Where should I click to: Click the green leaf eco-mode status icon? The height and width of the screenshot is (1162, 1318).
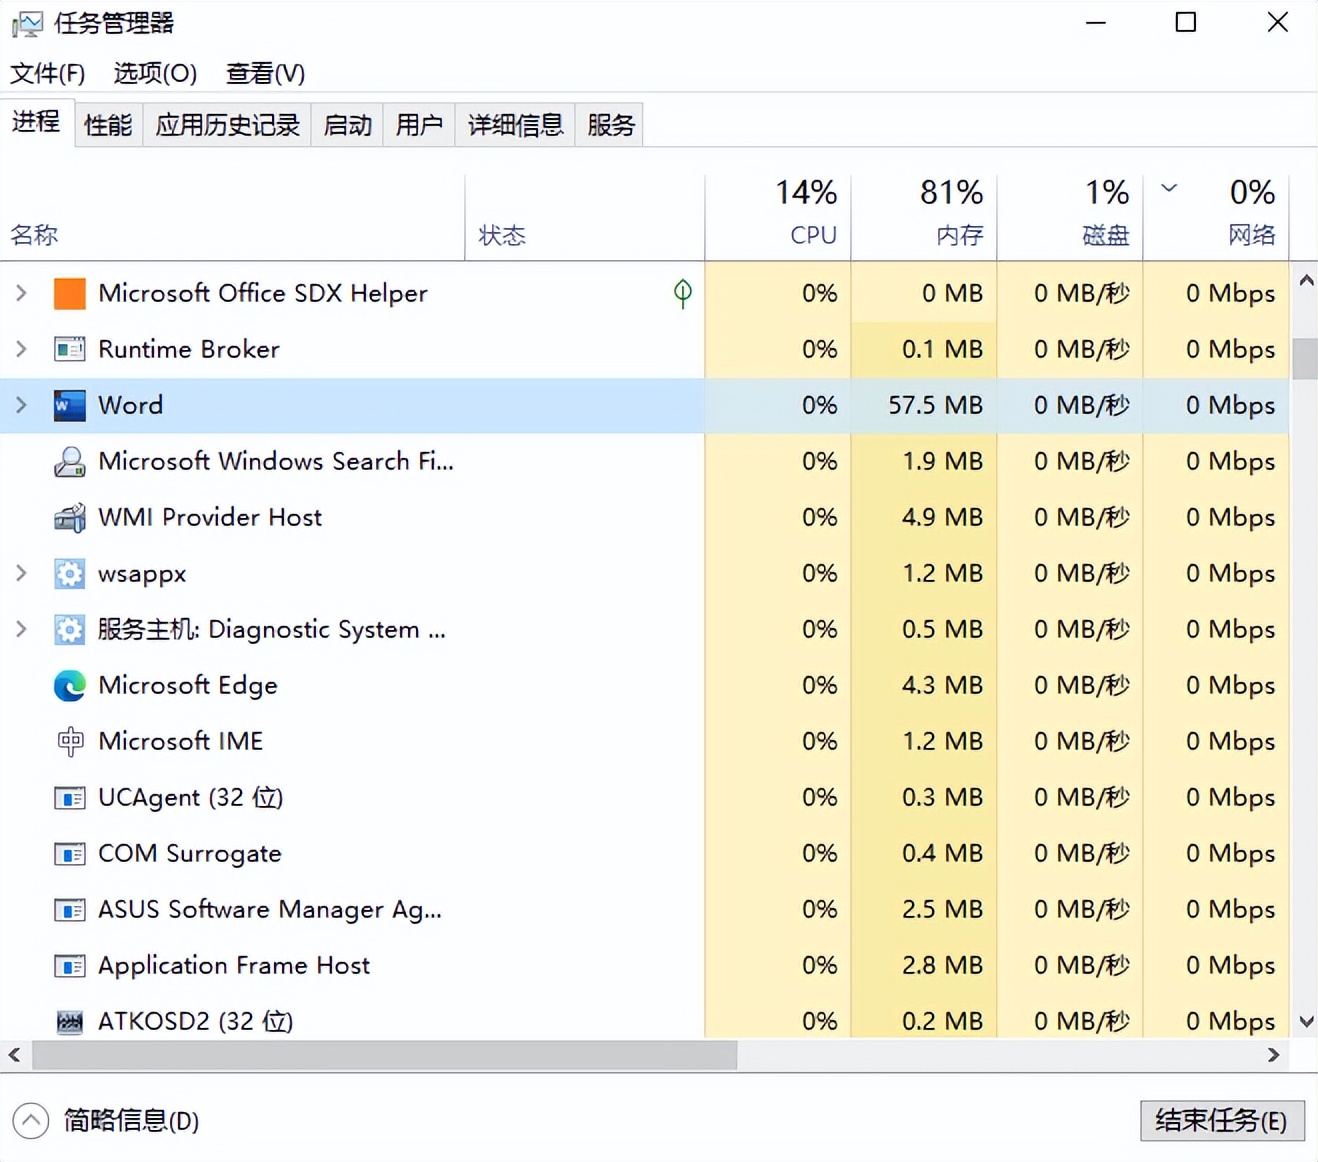coord(683,293)
